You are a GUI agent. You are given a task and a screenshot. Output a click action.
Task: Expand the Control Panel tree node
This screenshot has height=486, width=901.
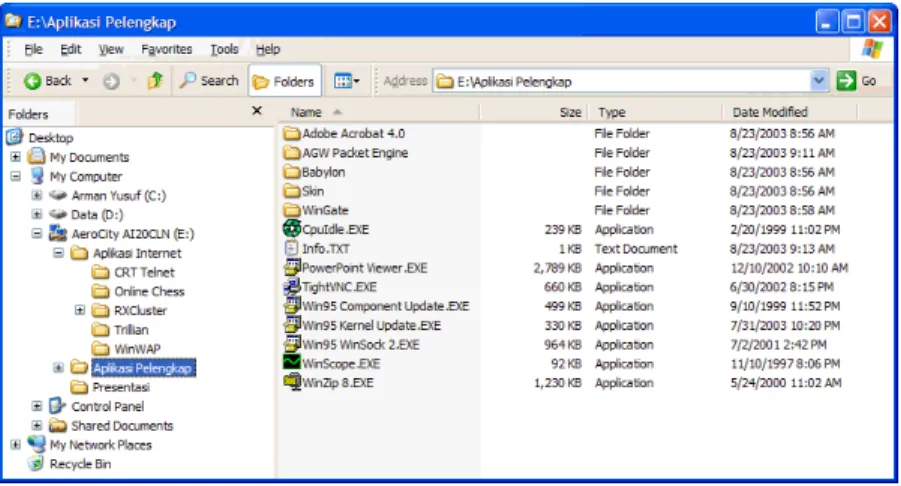37,406
